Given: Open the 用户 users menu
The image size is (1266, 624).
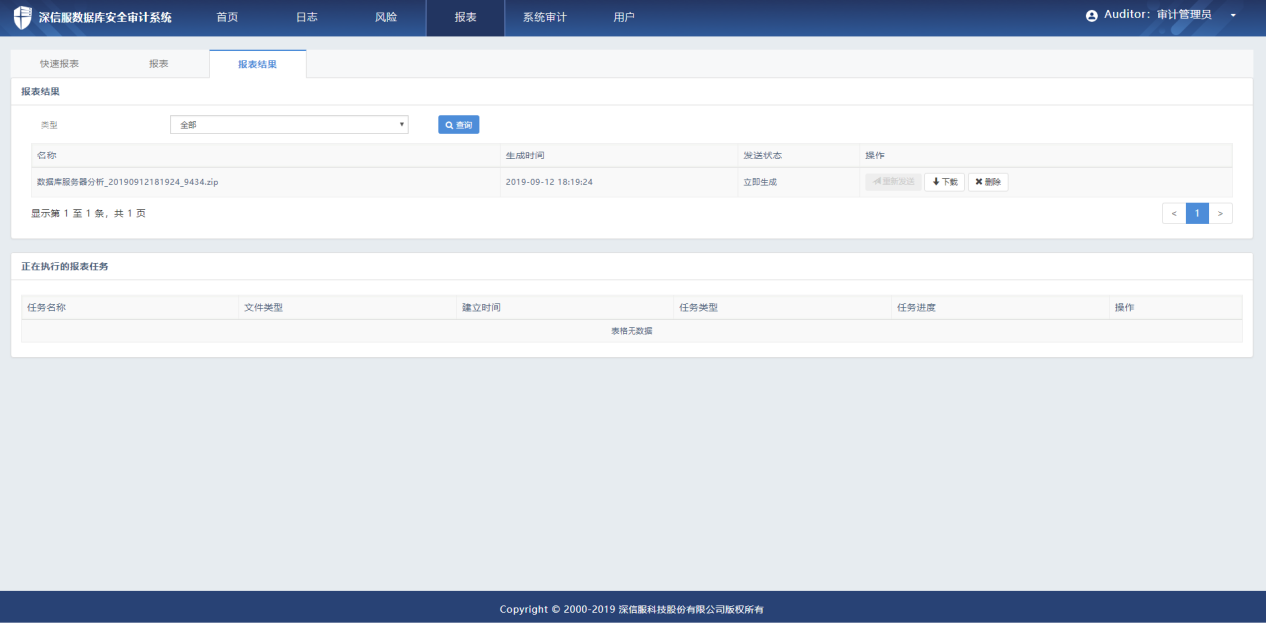Looking at the screenshot, I should (624, 17).
